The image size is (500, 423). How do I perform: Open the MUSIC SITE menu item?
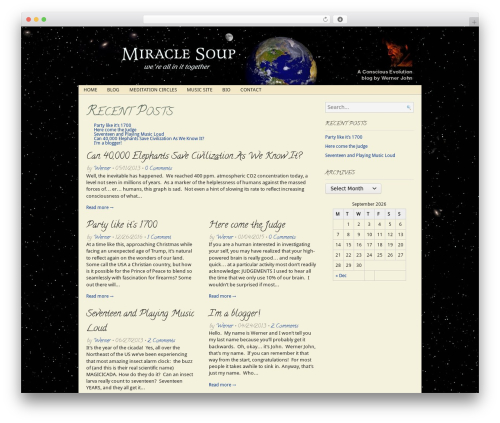click(x=199, y=90)
